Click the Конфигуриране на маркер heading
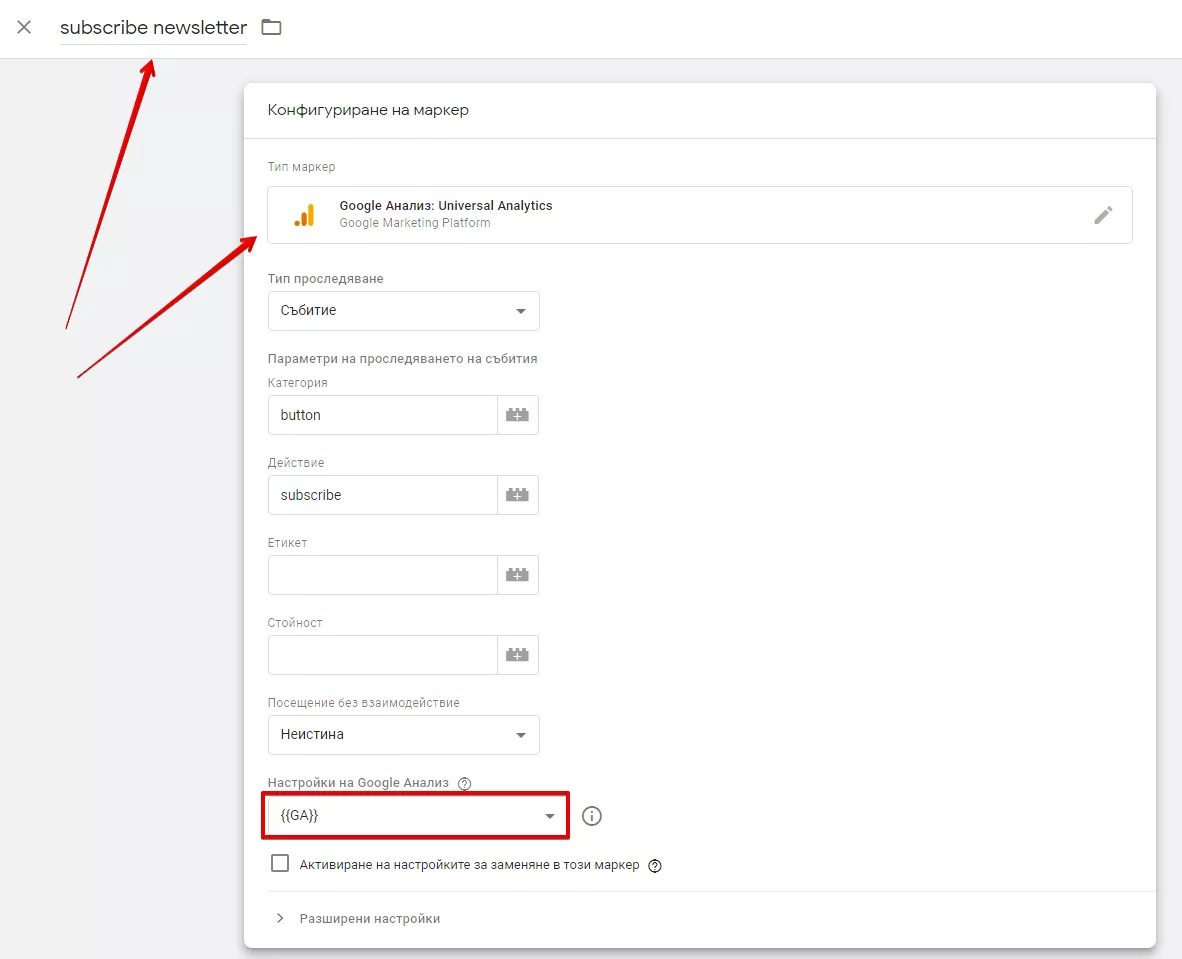The width and height of the screenshot is (1182, 959). (368, 110)
